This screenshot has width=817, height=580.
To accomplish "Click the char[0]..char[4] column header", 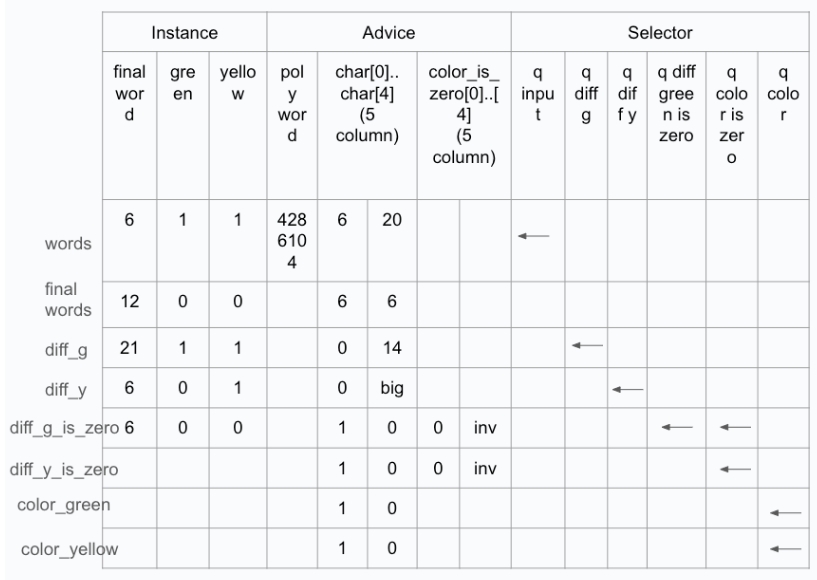I will [x=367, y=104].
